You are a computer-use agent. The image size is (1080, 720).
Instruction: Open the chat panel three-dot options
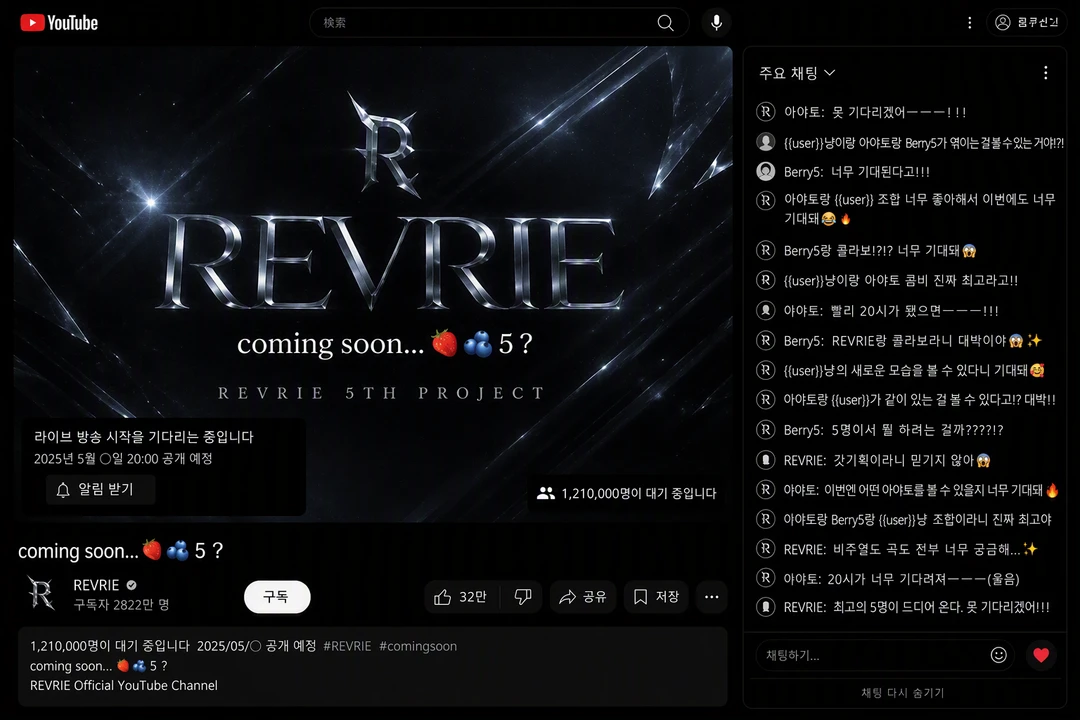[x=1046, y=73]
